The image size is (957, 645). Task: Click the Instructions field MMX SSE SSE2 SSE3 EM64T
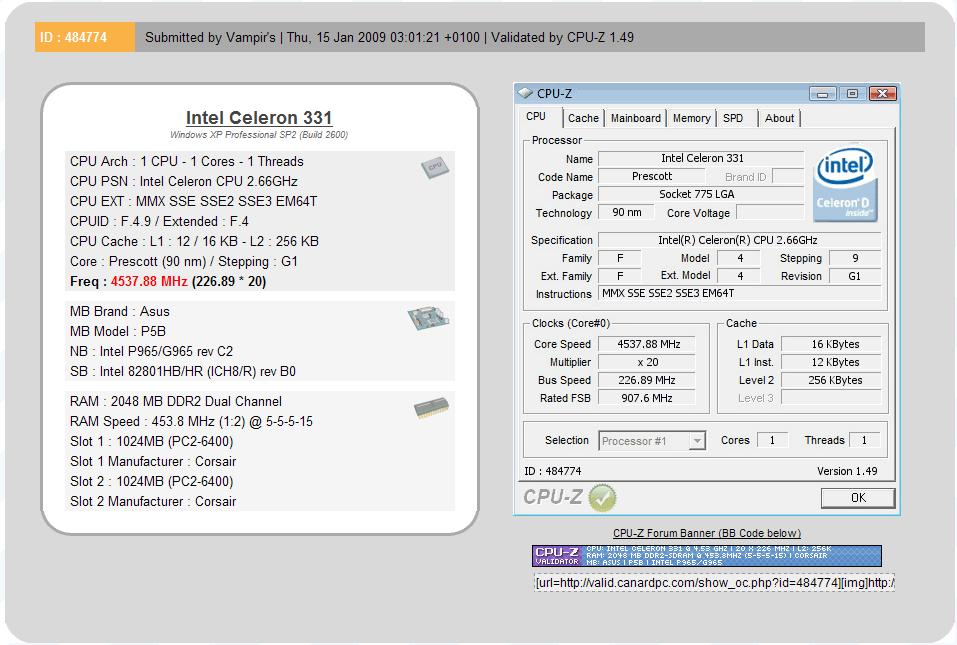[740, 294]
